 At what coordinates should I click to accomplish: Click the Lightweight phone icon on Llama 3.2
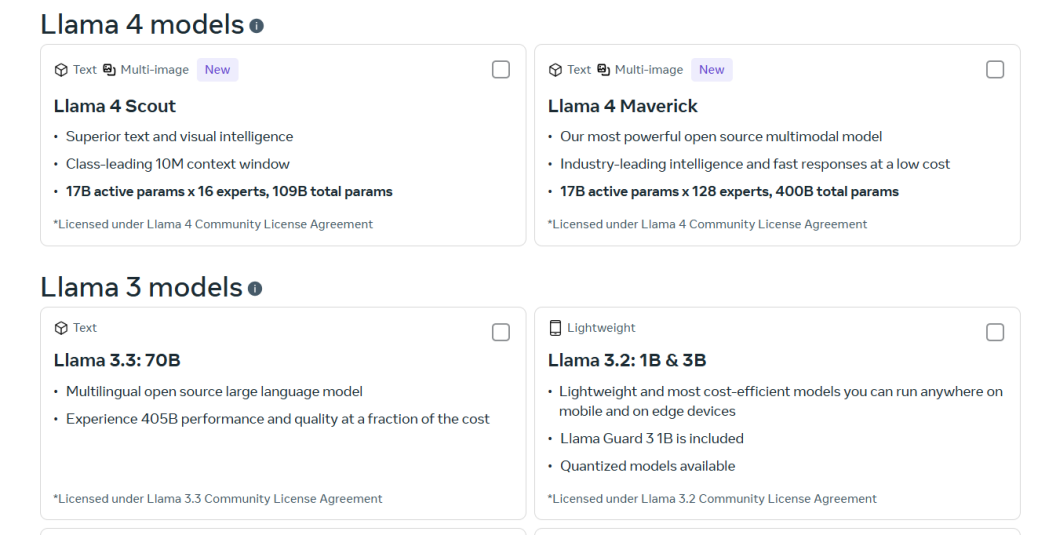[x=555, y=328]
